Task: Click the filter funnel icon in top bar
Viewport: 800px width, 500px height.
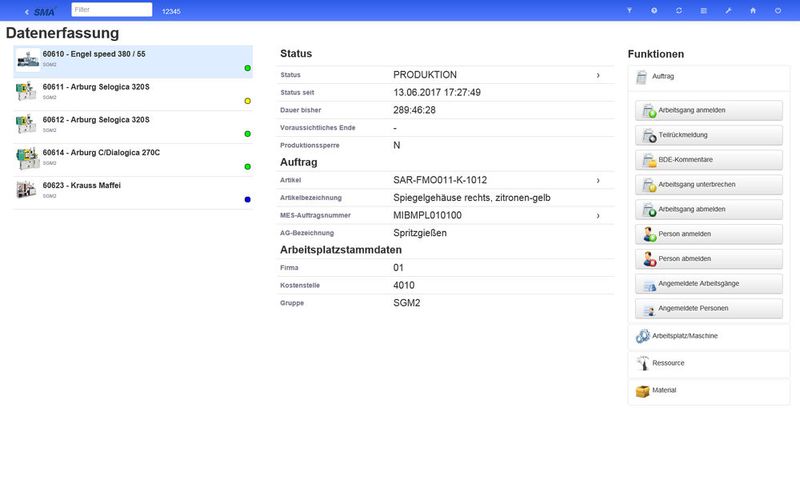Action: 629,10
